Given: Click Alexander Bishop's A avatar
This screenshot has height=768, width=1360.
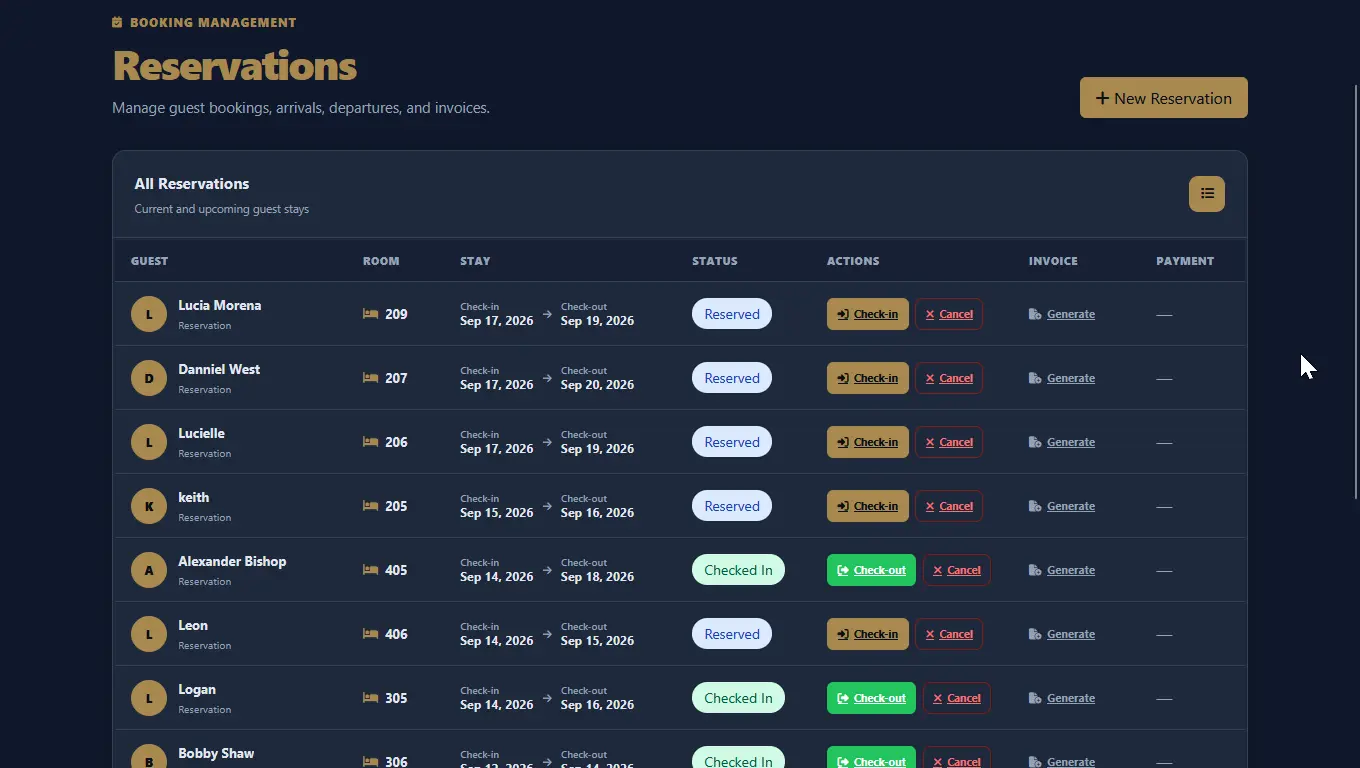Looking at the screenshot, I should pyautogui.click(x=149, y=570).
